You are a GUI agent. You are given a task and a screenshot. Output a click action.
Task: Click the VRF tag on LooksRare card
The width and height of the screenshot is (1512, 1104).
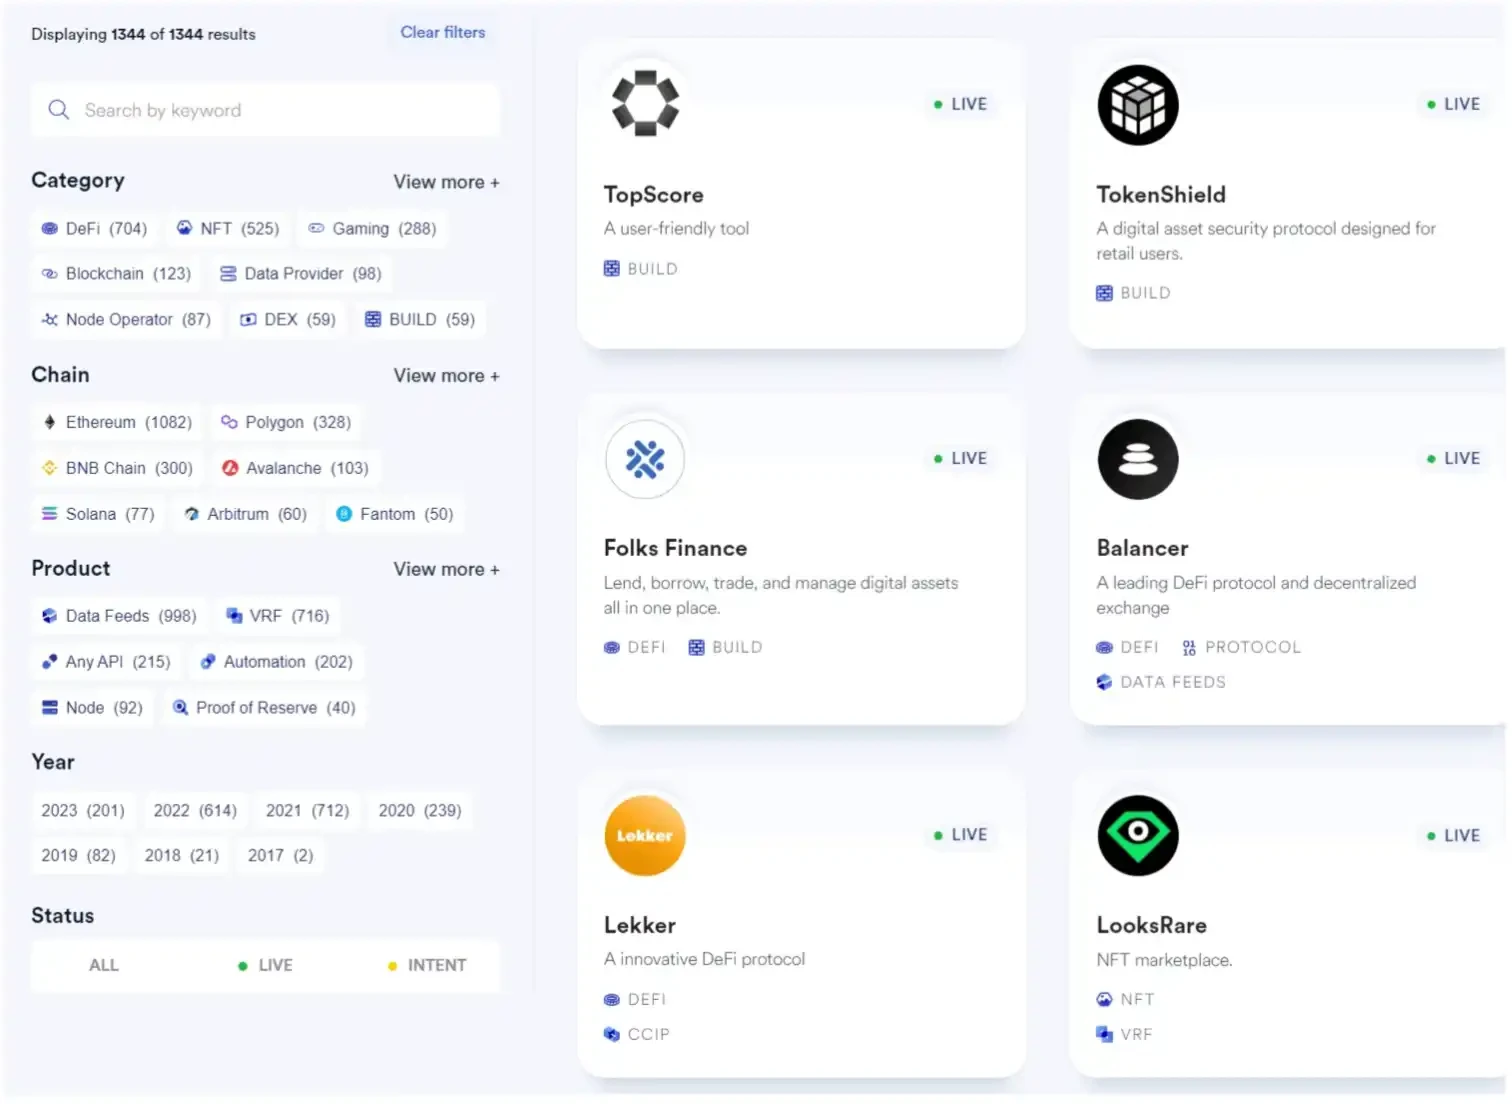pos(1125,1035)
